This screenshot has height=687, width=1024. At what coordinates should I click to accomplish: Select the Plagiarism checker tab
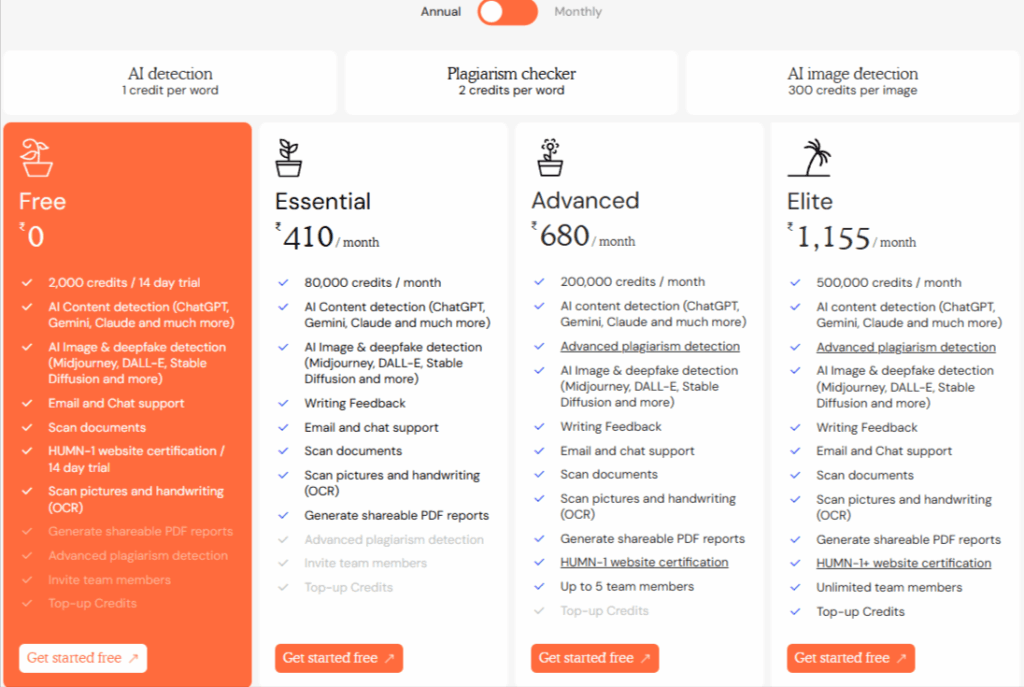[x=511, y=81]
